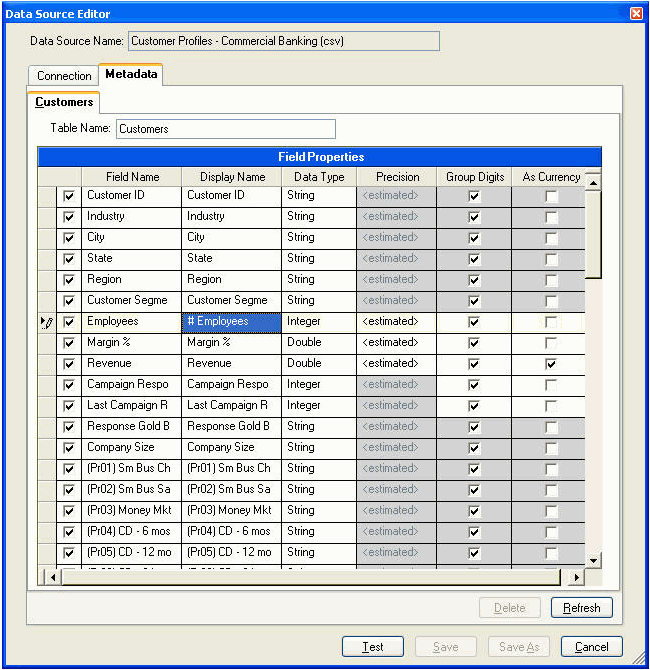Click Cancel to discard changes
The image size is (650, 670).
(592, 647)
